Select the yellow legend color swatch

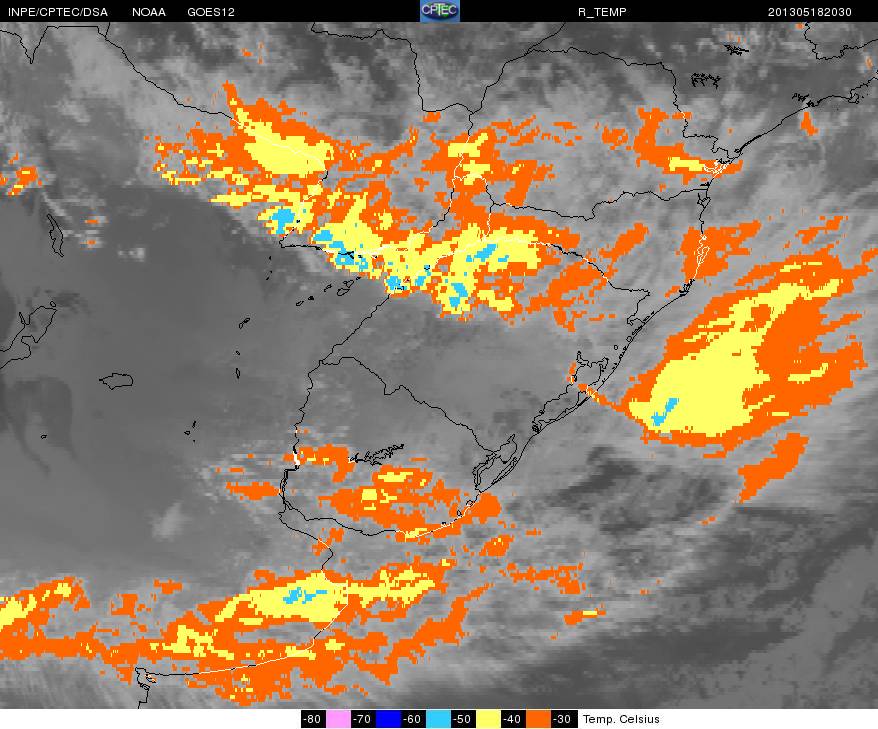click(488, 719)
